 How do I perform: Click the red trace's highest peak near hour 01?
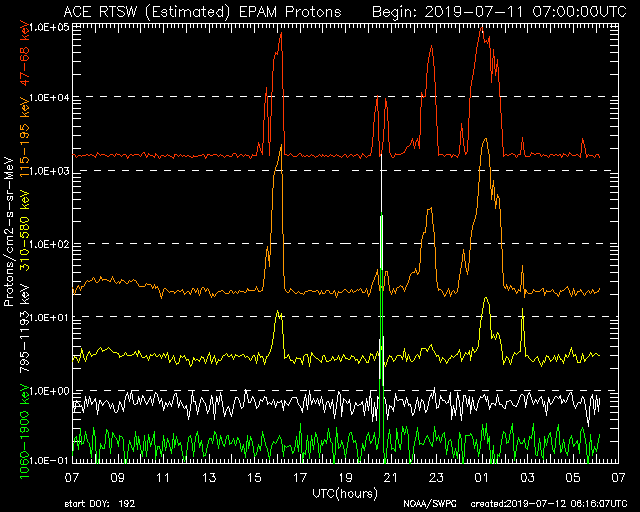(482, 28)
